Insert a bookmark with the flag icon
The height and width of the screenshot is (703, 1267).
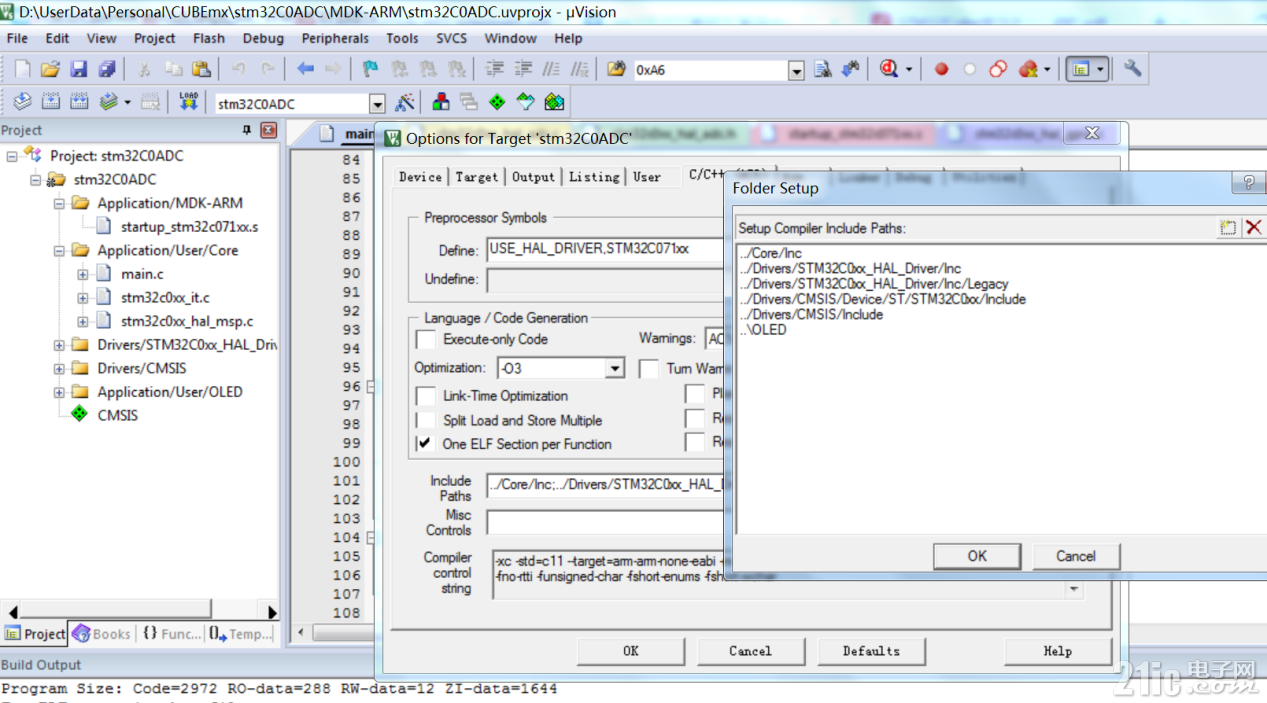coord(371,69)
